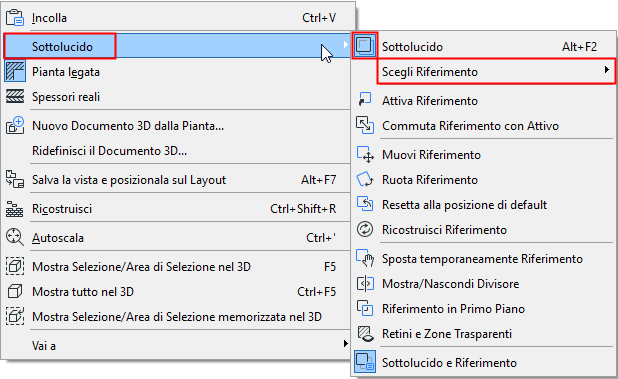This screenshot has width=618, height=379.
Task: Click the Pianta legata icon
Action: 15,71
